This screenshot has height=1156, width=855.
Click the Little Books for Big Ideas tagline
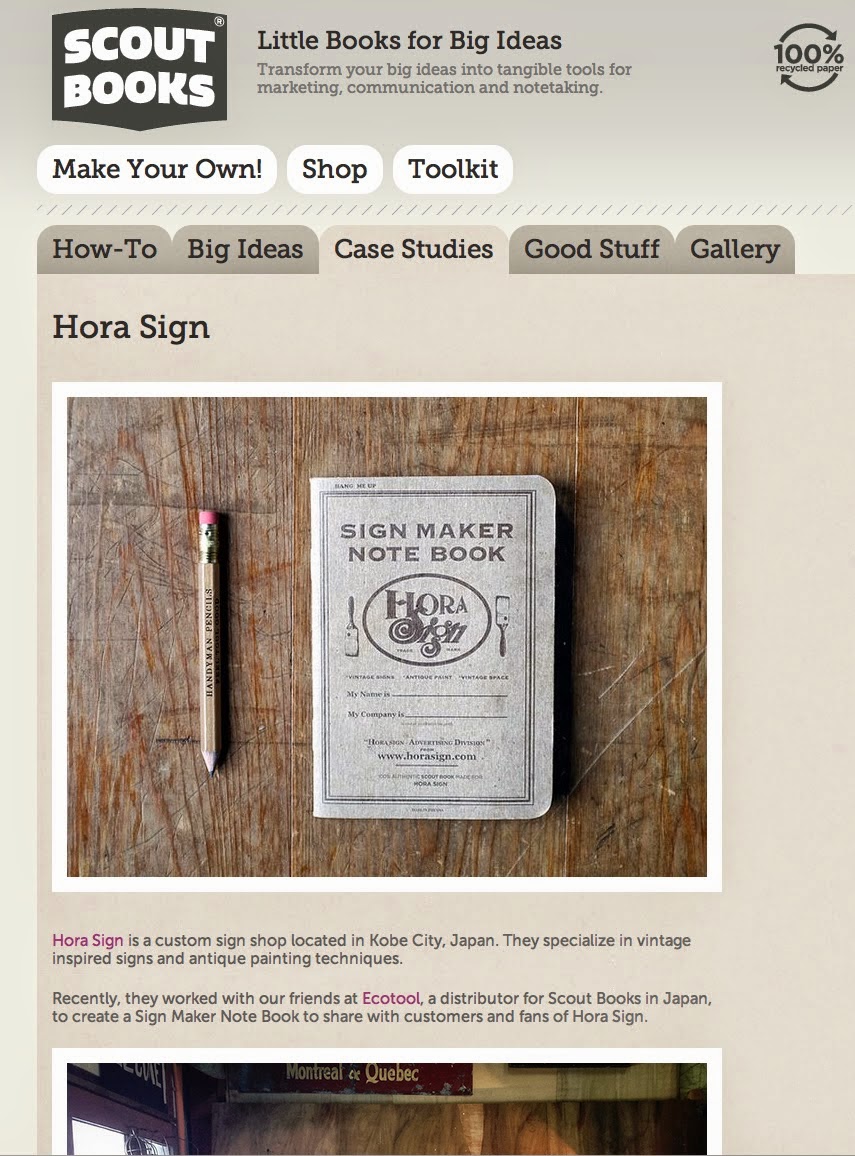tap(409, 41)
